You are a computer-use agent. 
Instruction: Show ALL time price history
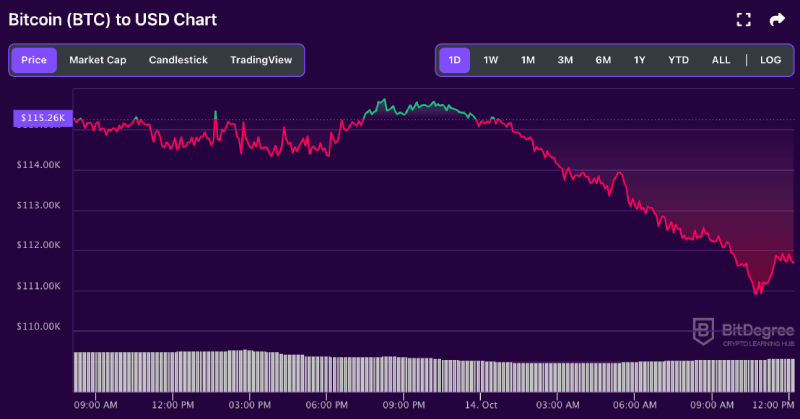721,60
